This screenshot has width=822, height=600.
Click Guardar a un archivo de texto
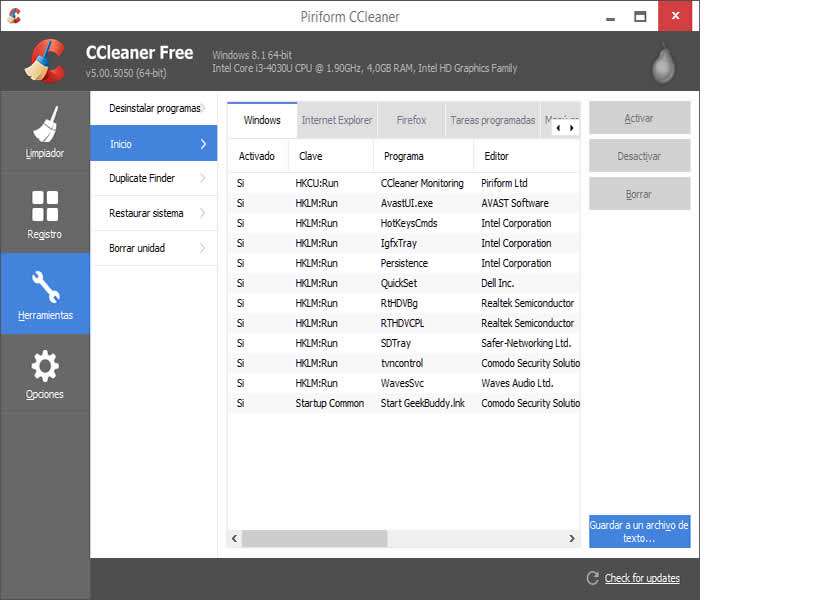tap(639, 531)
